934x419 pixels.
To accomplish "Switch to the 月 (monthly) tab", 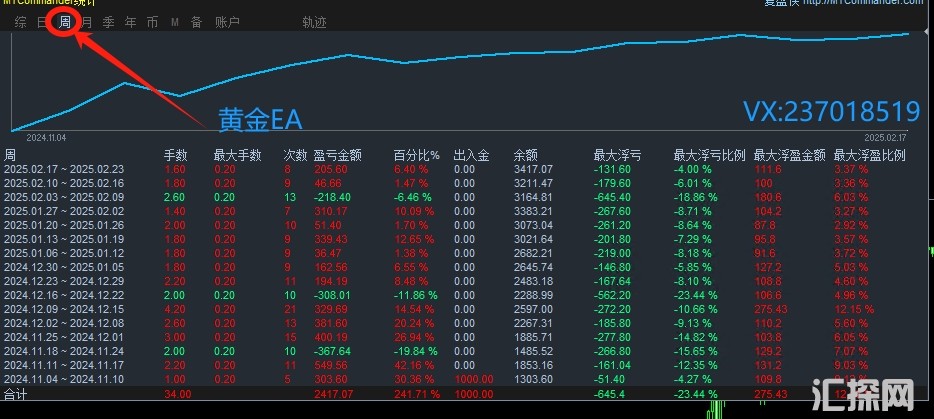I will pos(87,21).
